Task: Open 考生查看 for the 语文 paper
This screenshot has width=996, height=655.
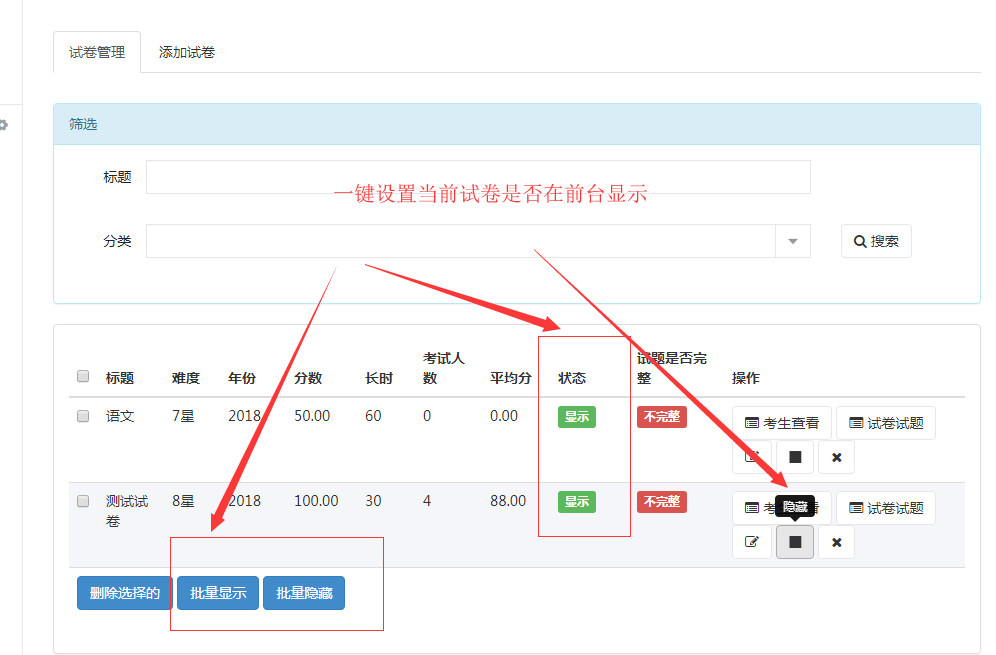Action: pos(782,423)
